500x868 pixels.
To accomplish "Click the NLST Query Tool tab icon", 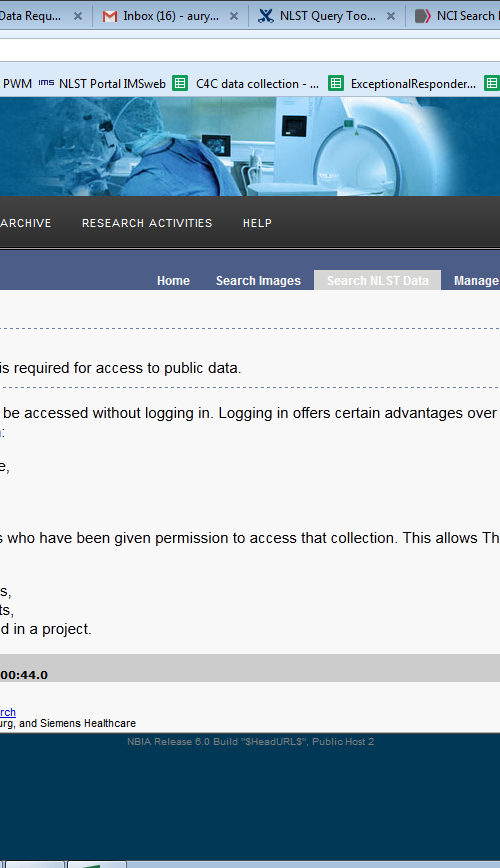I will (x=266, y=16).
